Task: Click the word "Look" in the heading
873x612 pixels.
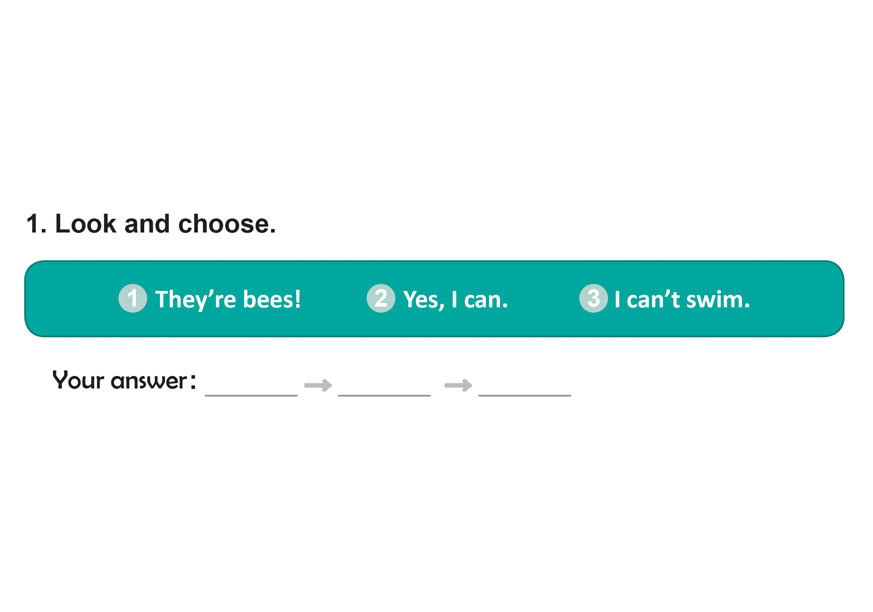Action: 86,224
